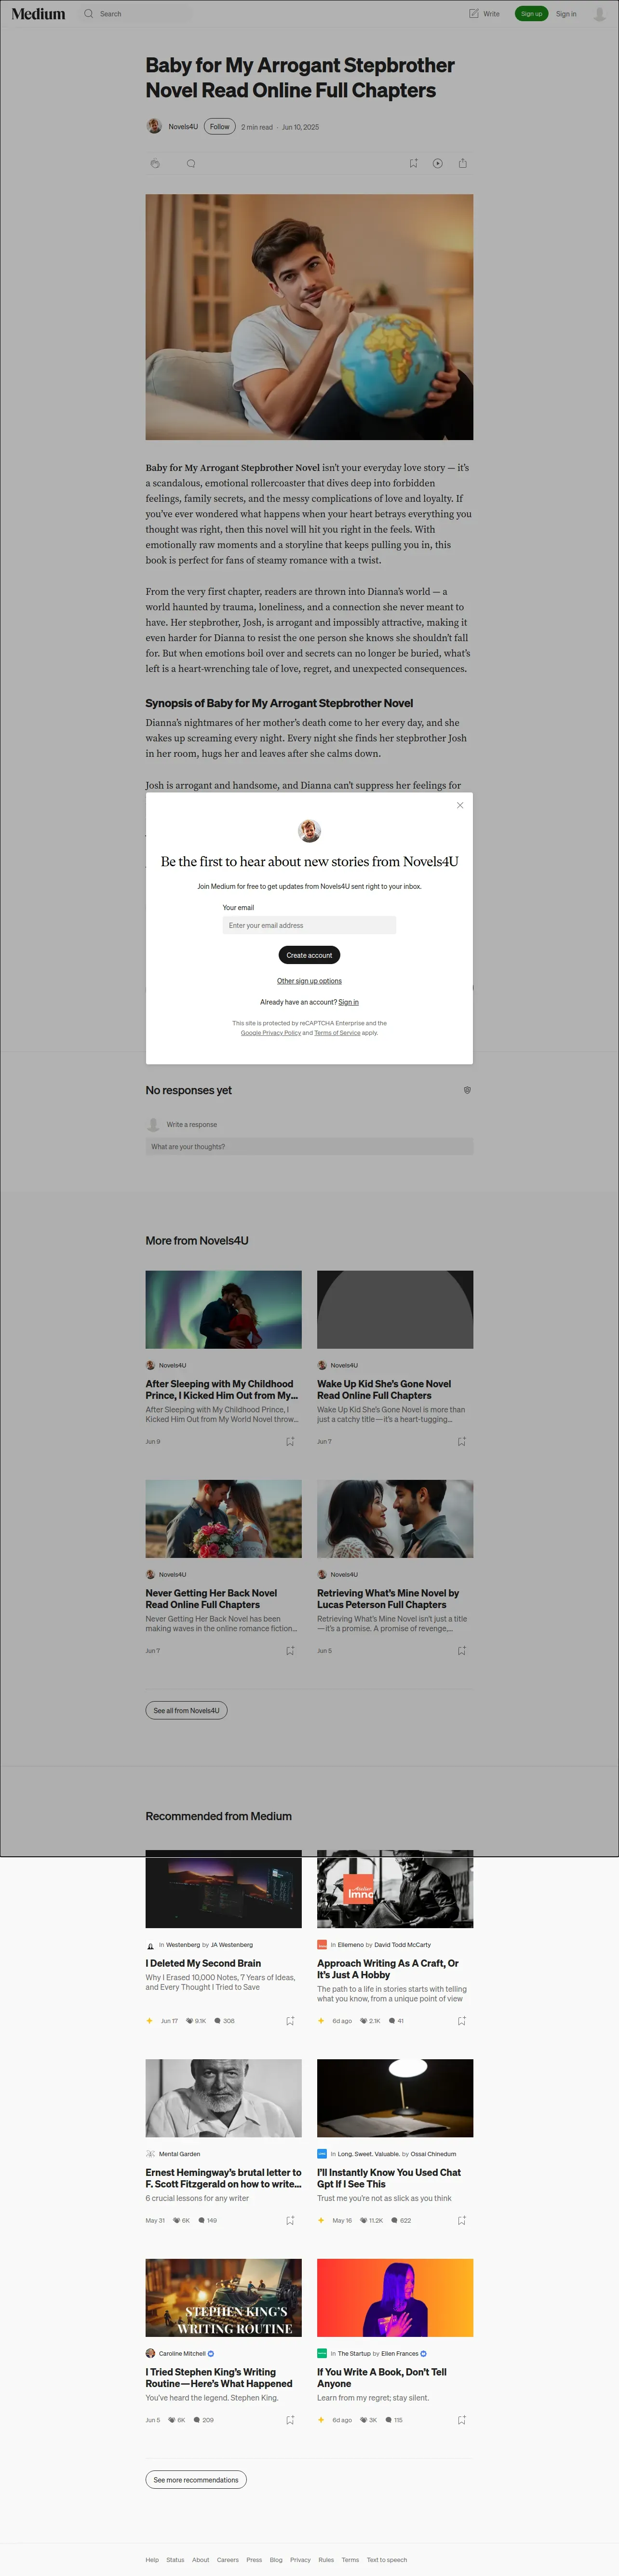Click Terms in the footer
Viewport: 619px width, 2576px height.
click(350, 2560)
